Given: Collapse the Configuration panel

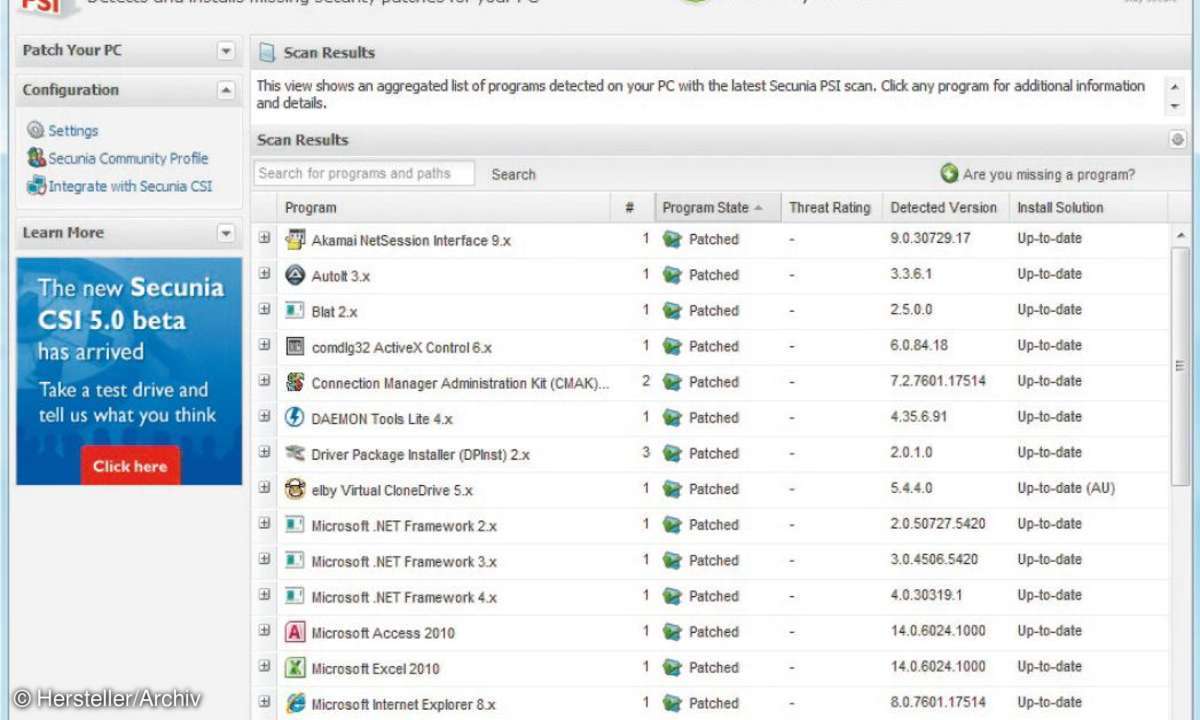Looking at the screenshot, I should (x=226, y=90).
